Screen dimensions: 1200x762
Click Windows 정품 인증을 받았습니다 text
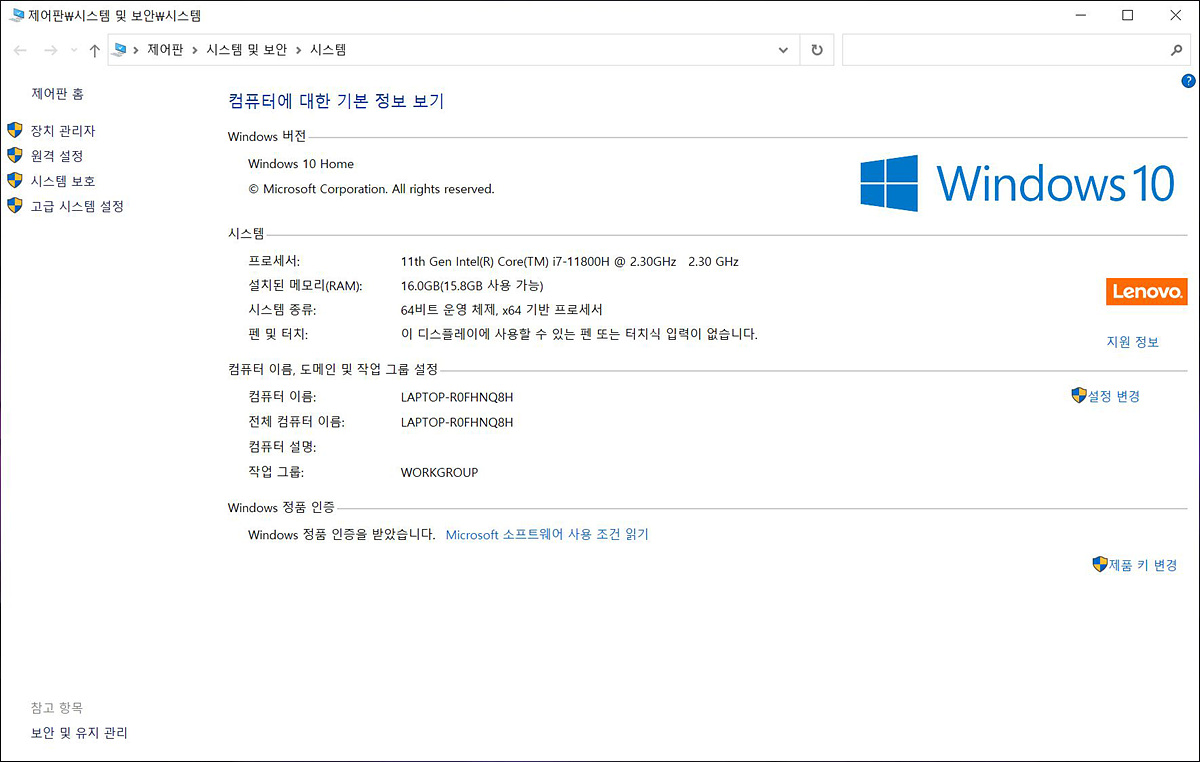[x=342, y=535]
